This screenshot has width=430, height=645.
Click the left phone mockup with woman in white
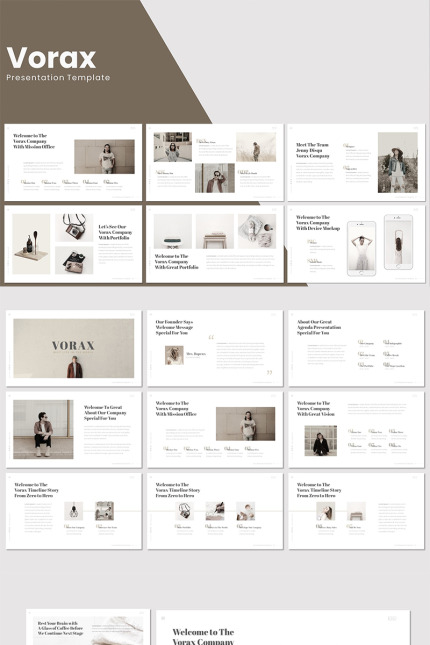[x=361, y=248]
